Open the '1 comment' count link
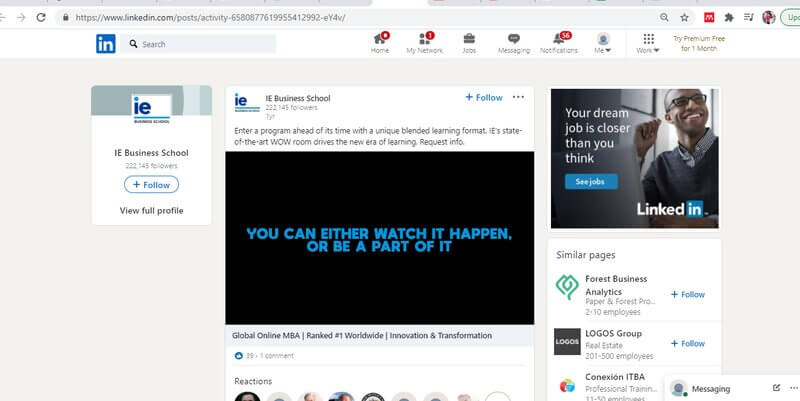The image size is (800, 401). click(277, 356)
